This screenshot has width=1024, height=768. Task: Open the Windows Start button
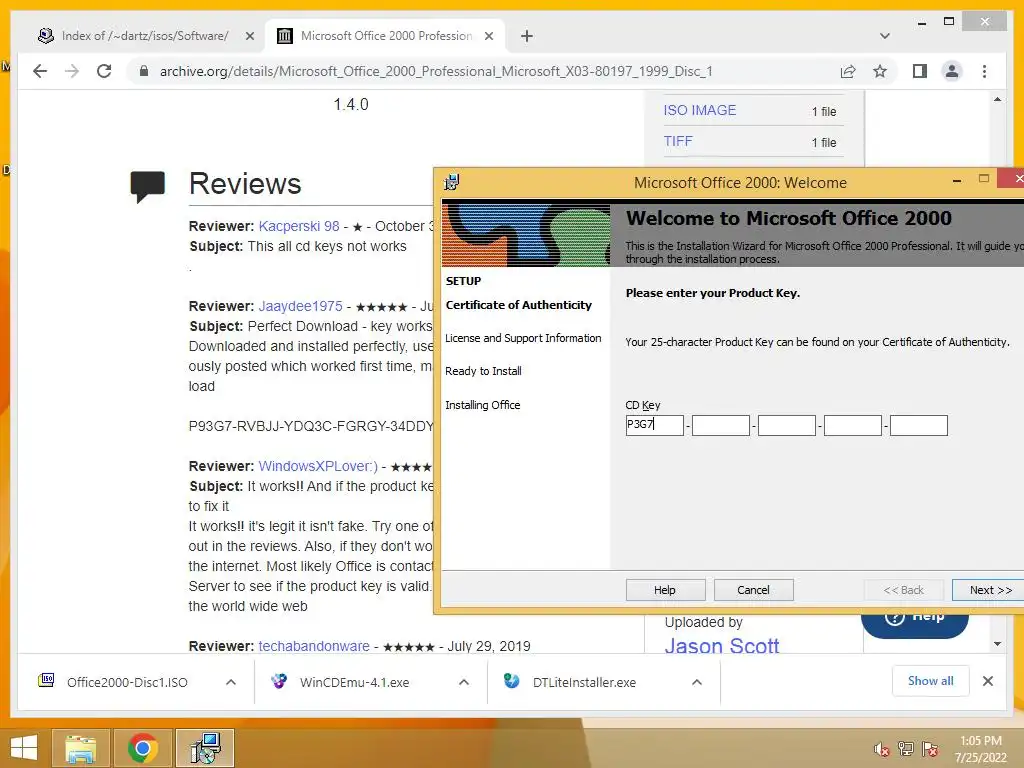pos(24,748)
